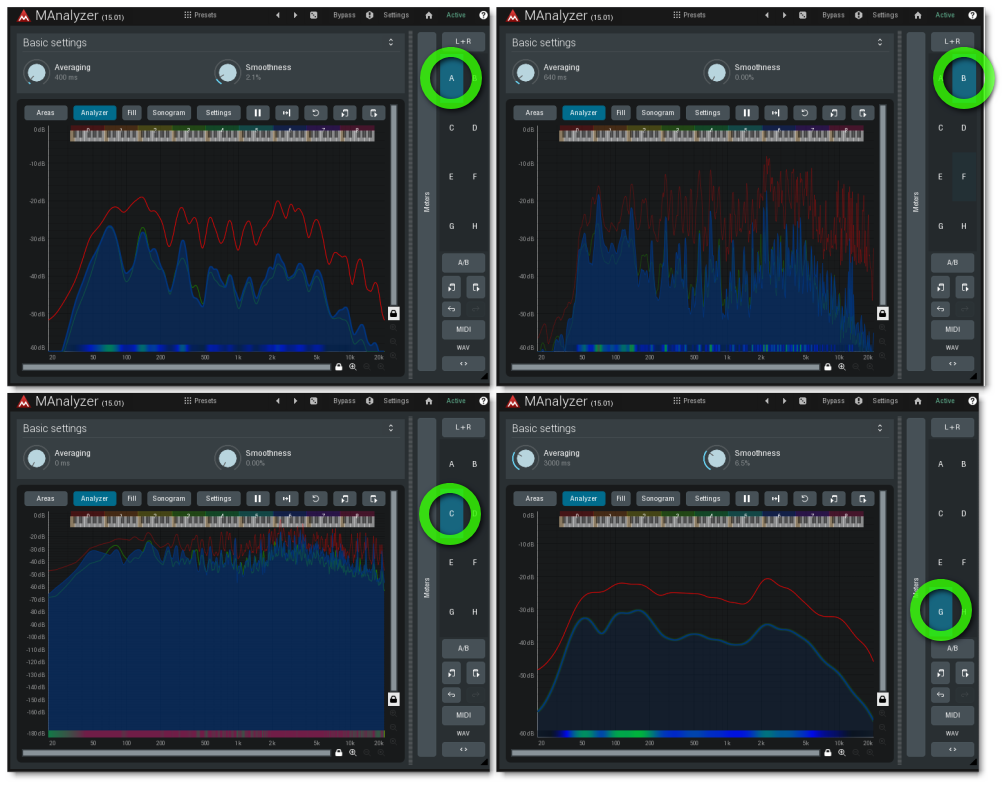
Task: Open Presets menu in top-right window
Action: tap(689, 15)
